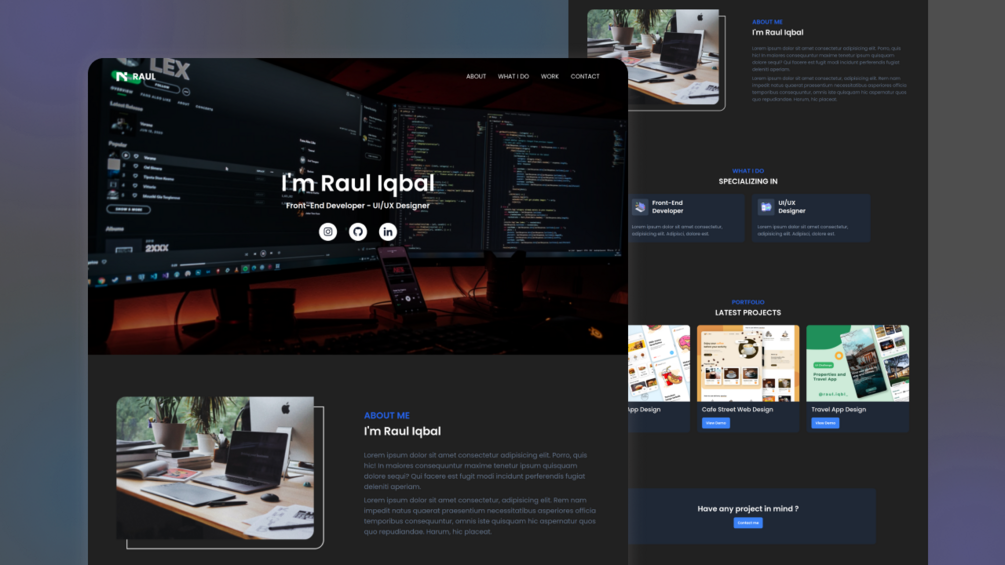1005x565 pixels.
Task: Click the RAUL logo in the header
Action: 136,76
